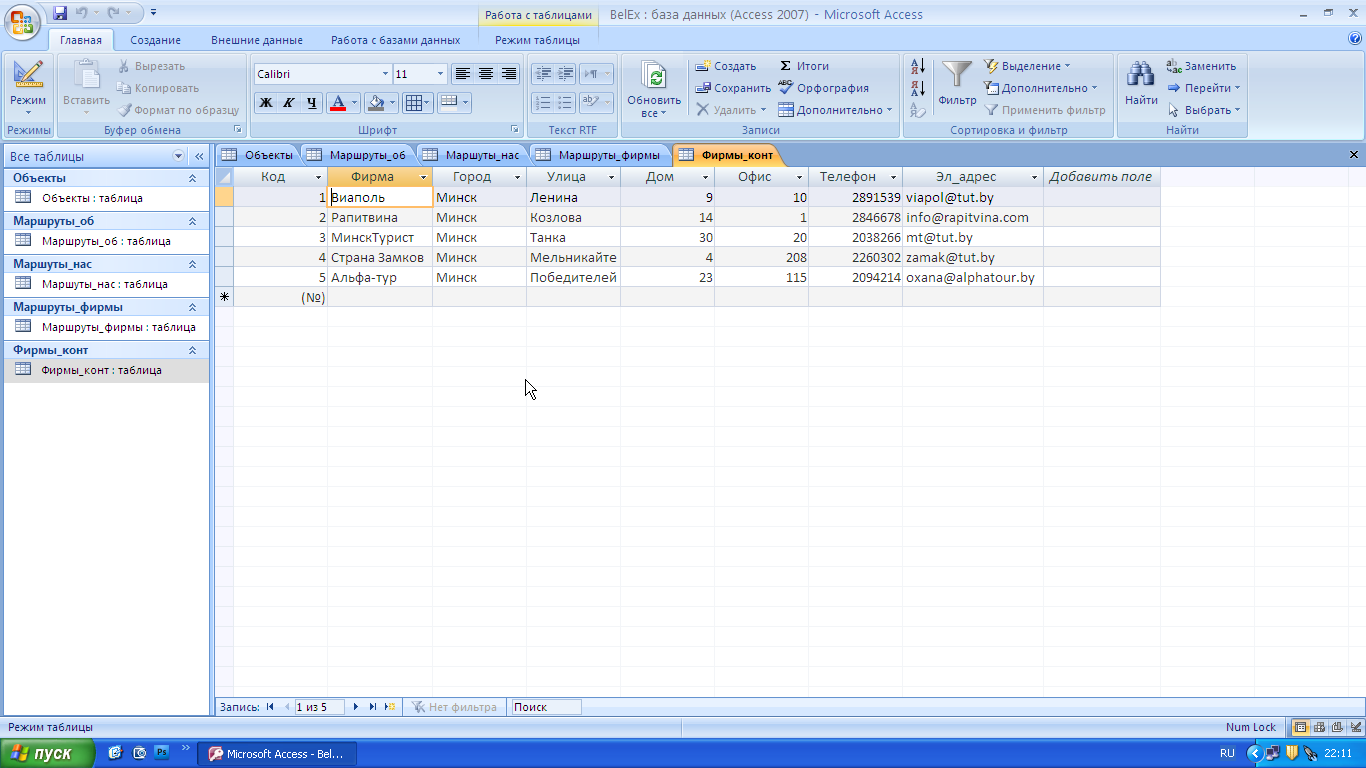The height and width of the screenshot is (768, 1366).
Task: Sort ascending A-Z icon
Action: pos(918,67)
